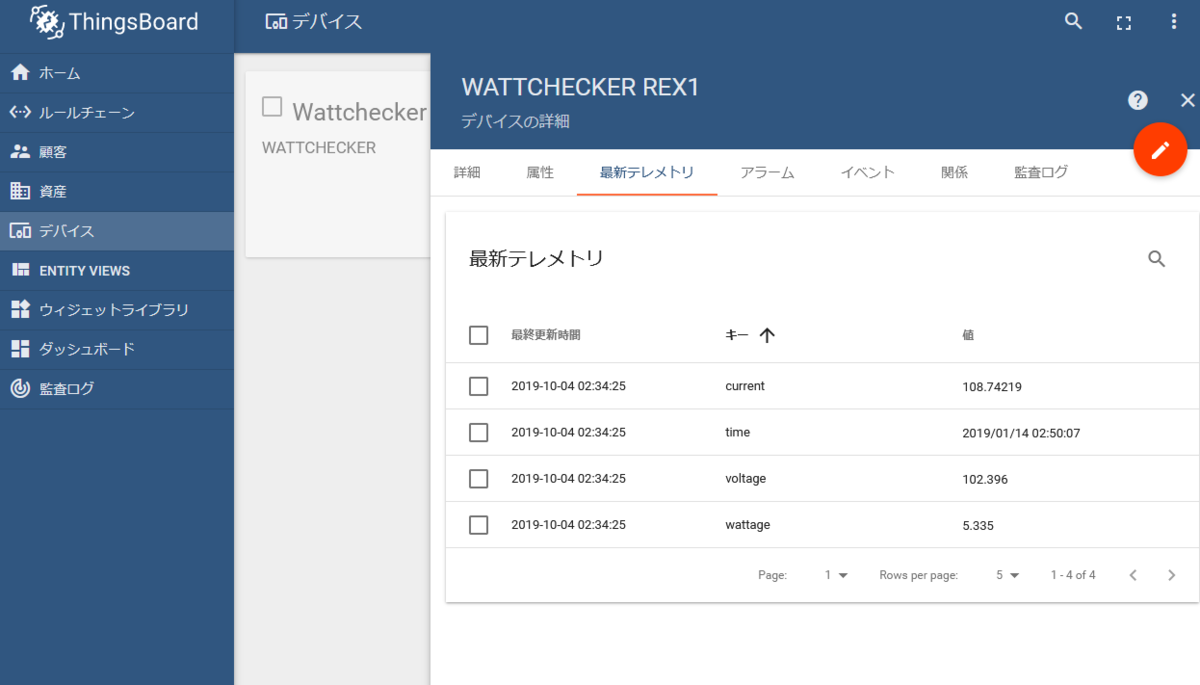Click the widget library sidebar icon

coord(20,309)
